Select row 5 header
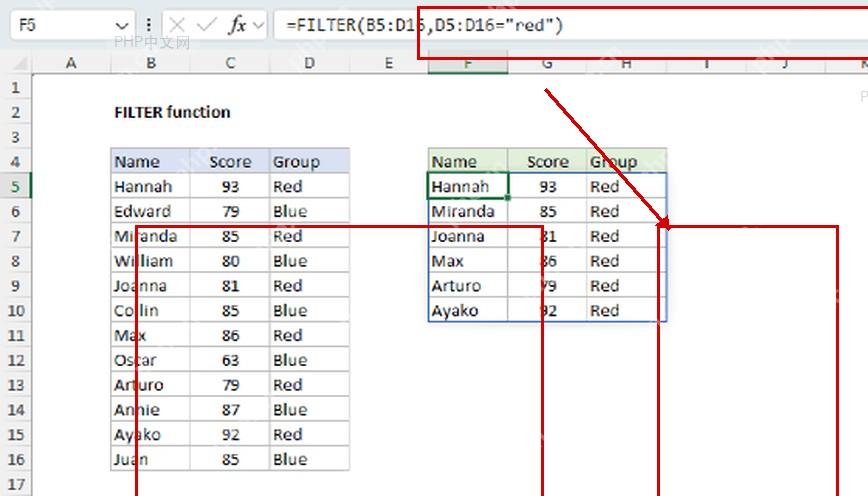 (x=16, y=187)
